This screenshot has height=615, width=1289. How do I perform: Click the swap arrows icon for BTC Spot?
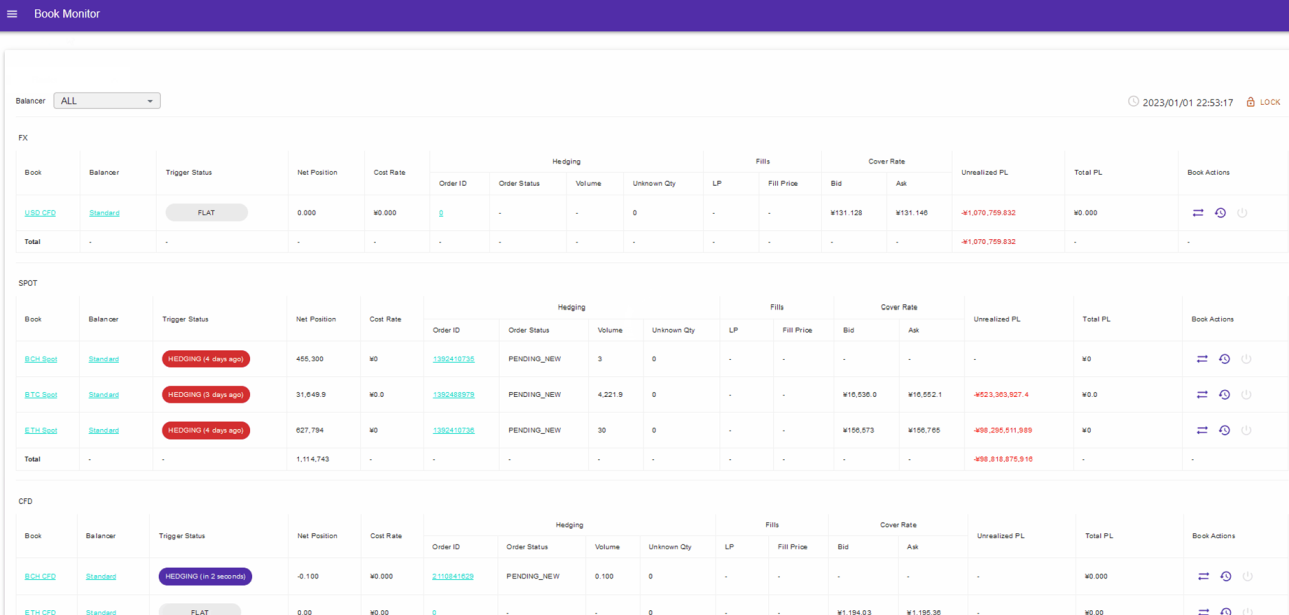pyautogui.click(x=1202, y=395)
